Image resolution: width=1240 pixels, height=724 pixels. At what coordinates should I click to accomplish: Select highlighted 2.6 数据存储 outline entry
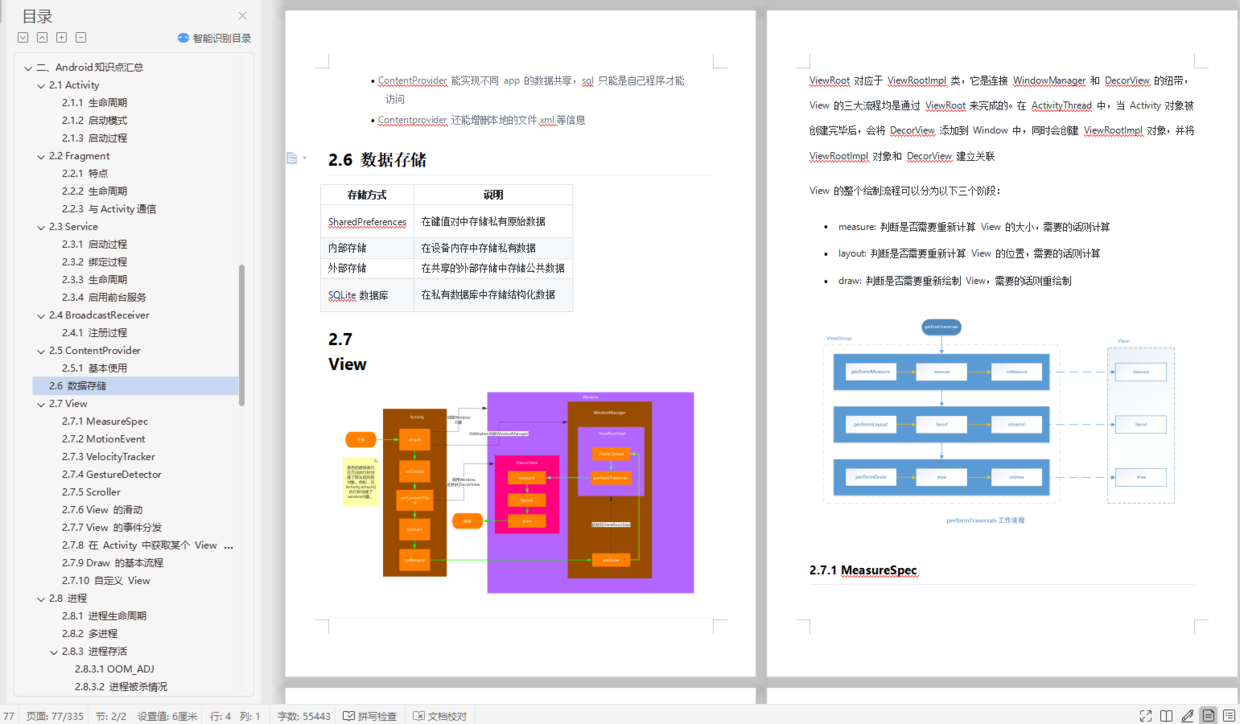[136, 386]
